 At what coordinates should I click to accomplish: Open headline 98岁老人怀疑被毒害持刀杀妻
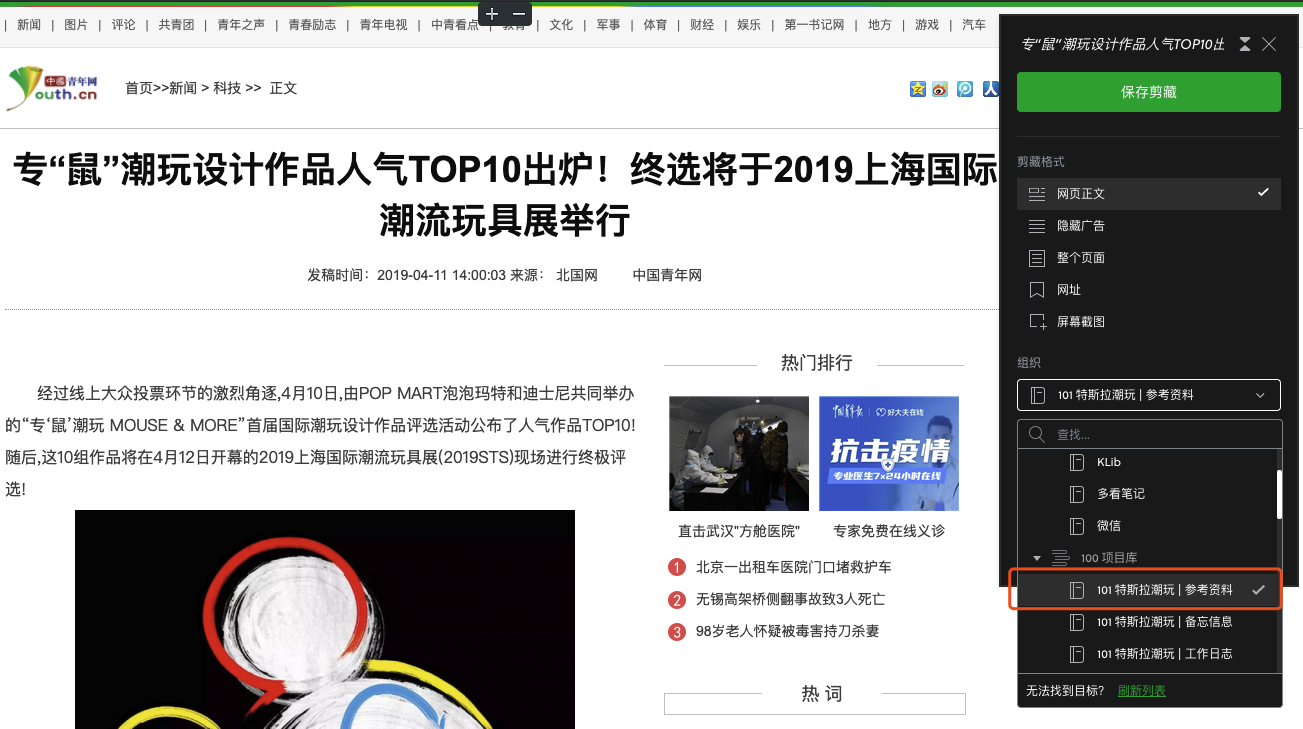pyautogui.click(x=787, y=631)
